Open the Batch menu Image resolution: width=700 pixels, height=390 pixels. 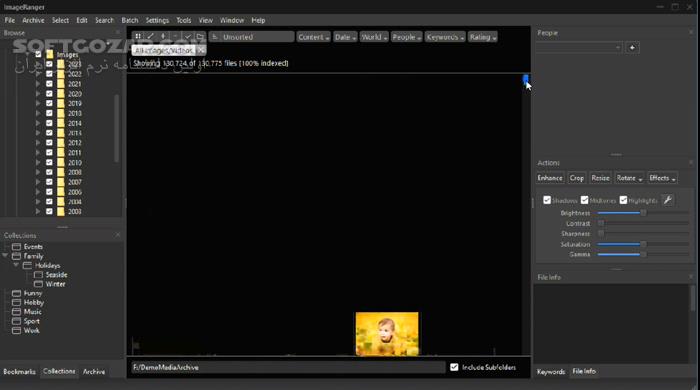tap(130, 21)
